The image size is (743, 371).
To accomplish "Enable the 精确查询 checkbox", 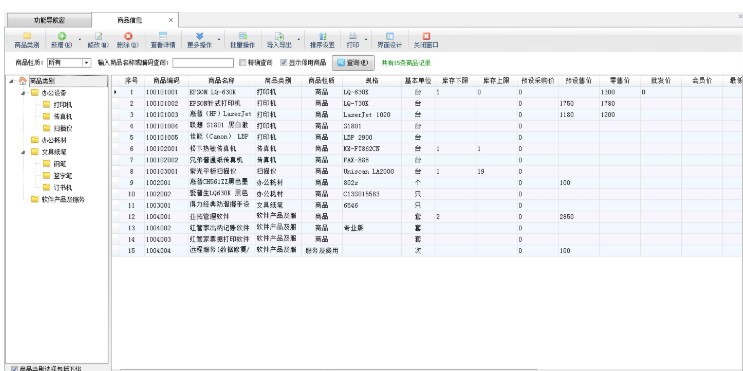I will click(x=242, y=63).
